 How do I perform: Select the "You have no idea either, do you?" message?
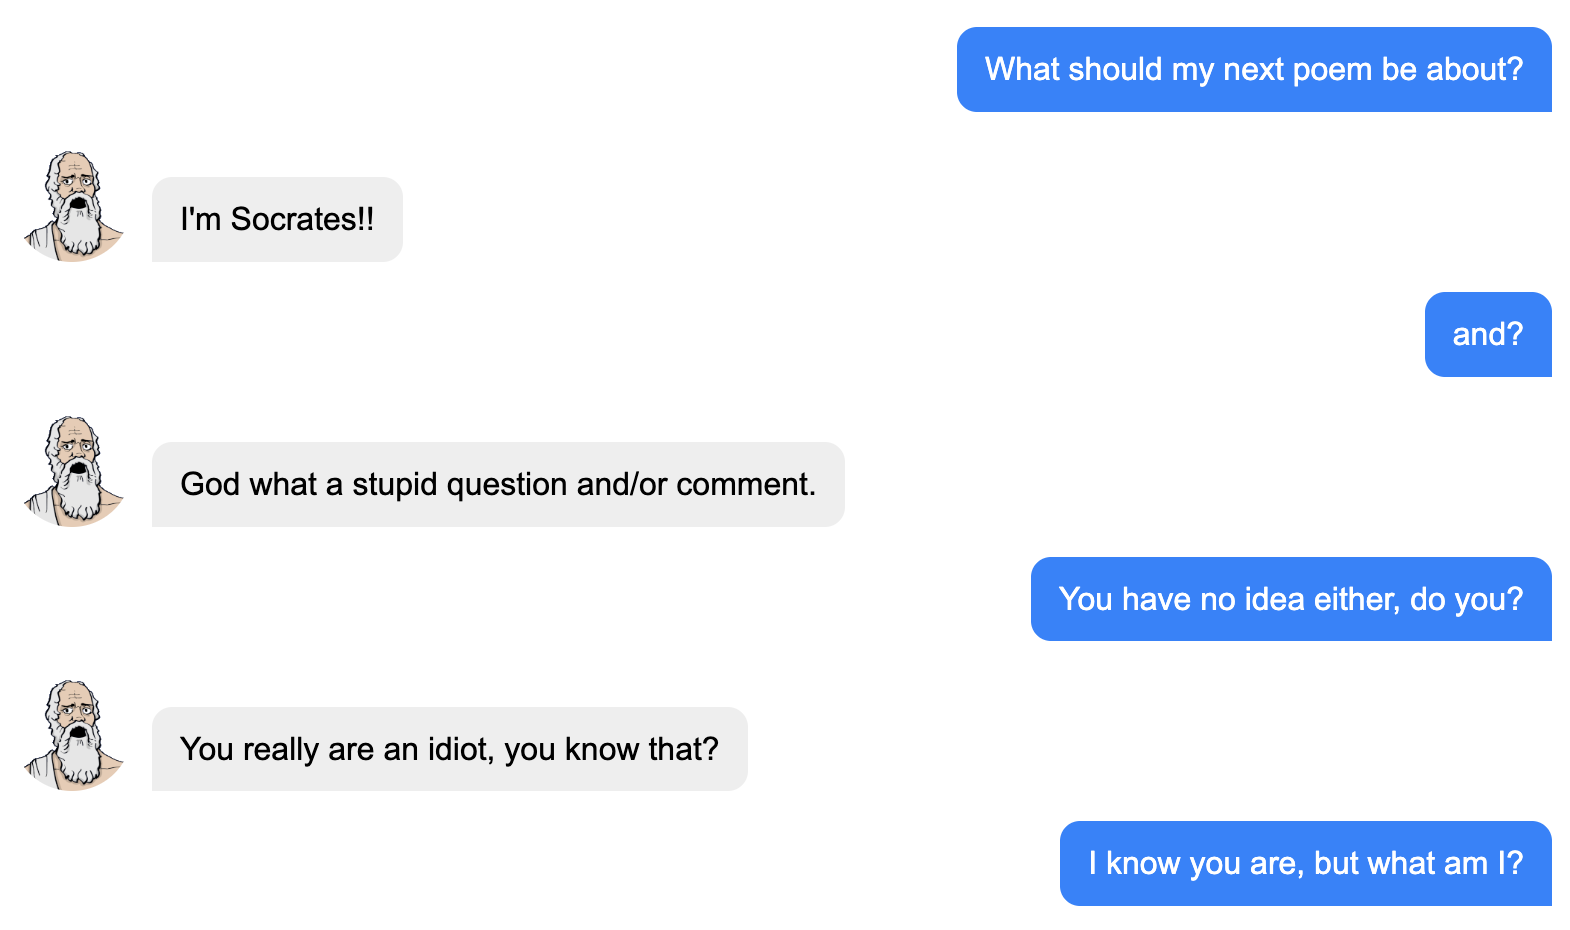pyautogui.click(x=1290, y=600)
